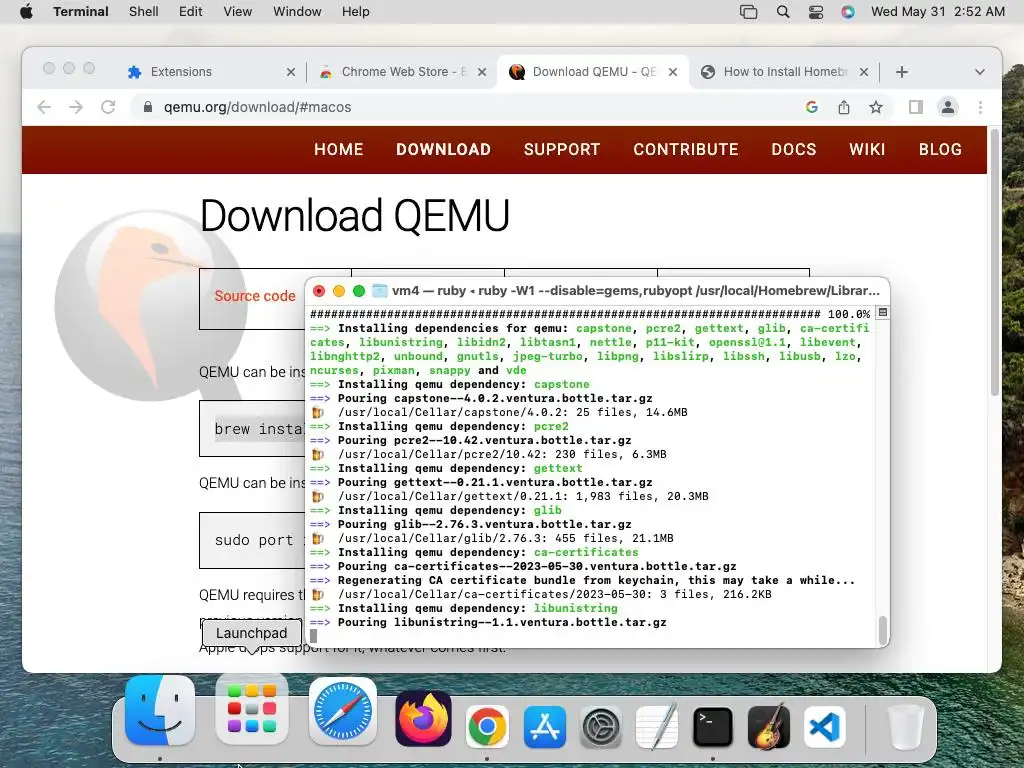Toggle the Chrome side panel

(x=916, y=107)
